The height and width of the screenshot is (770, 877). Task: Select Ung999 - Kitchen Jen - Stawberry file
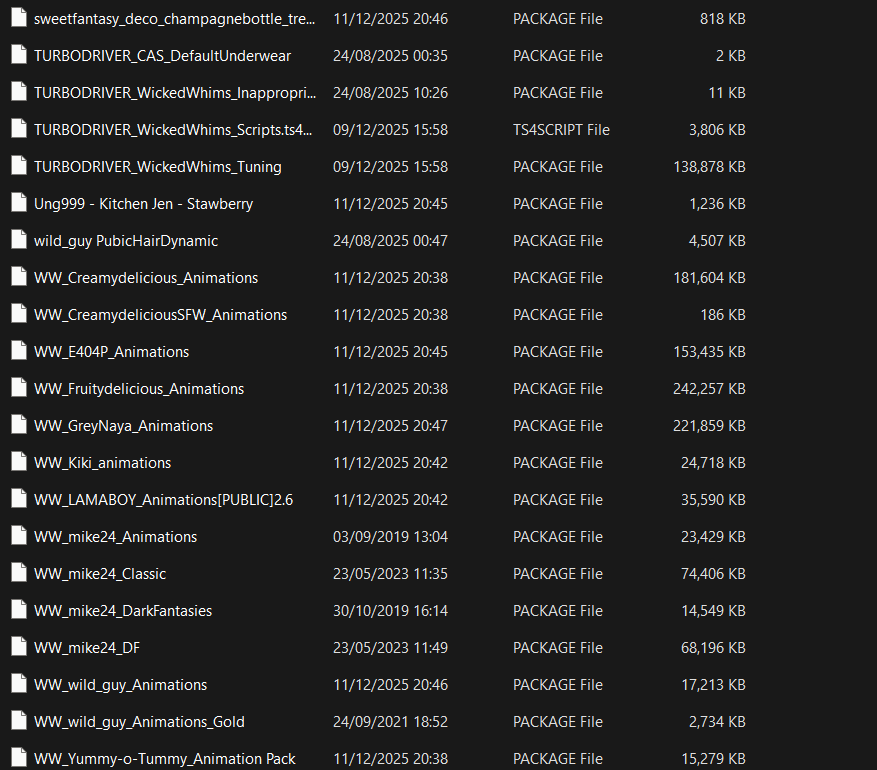pyautogui.click(x=143, y=204)
